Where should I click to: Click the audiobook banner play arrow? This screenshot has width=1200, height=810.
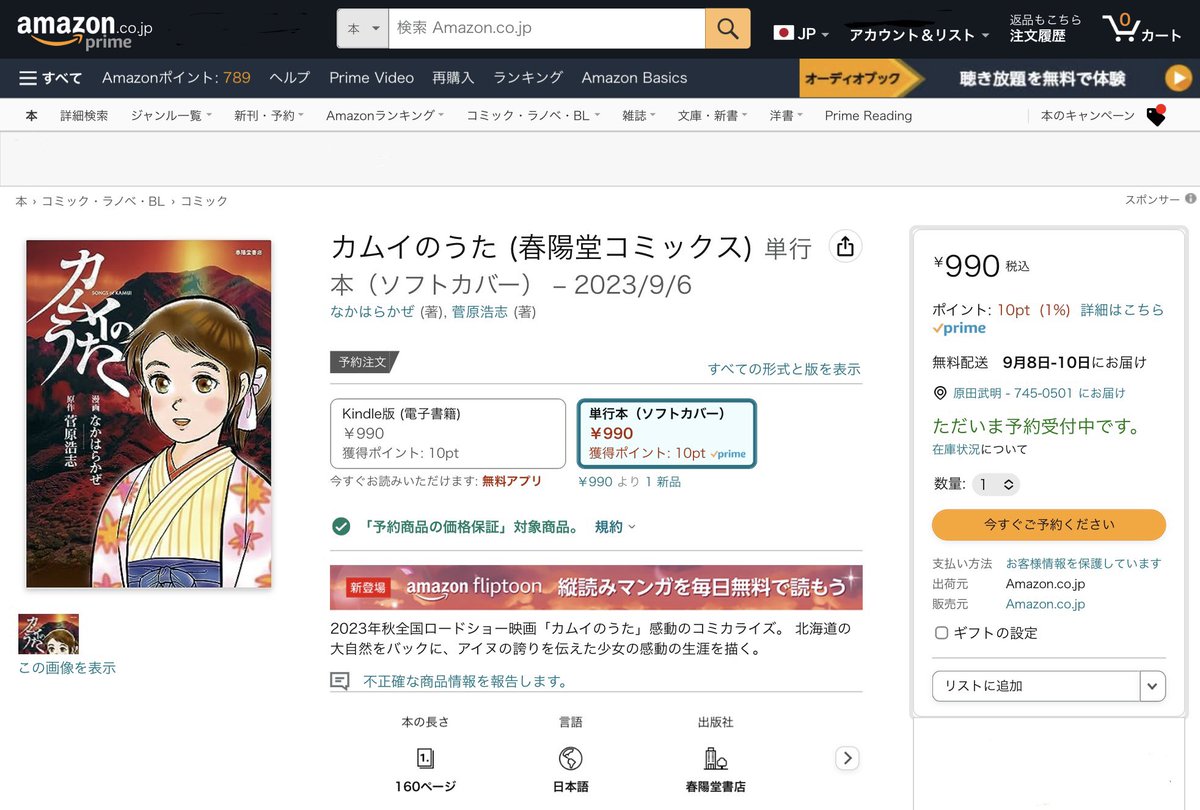pyautogui.click(x=1177, y=78)
